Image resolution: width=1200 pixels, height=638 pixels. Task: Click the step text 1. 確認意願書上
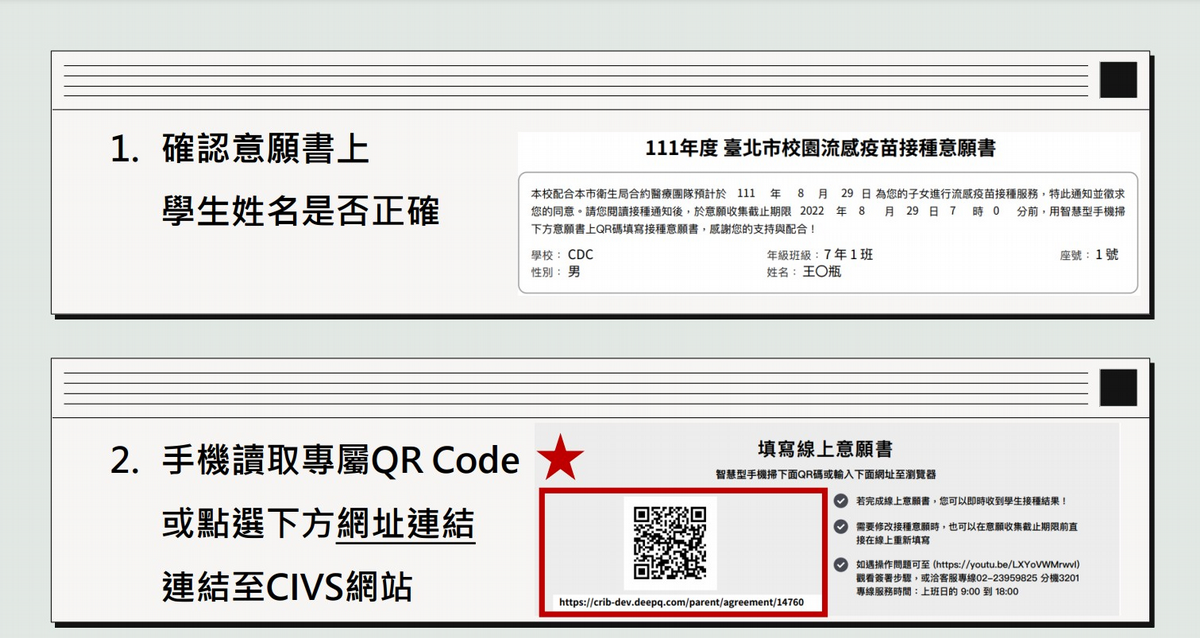coord(240,151)
